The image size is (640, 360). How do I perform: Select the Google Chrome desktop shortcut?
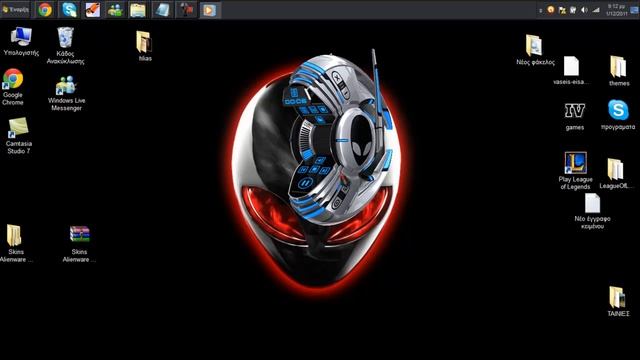click(13, 87)
